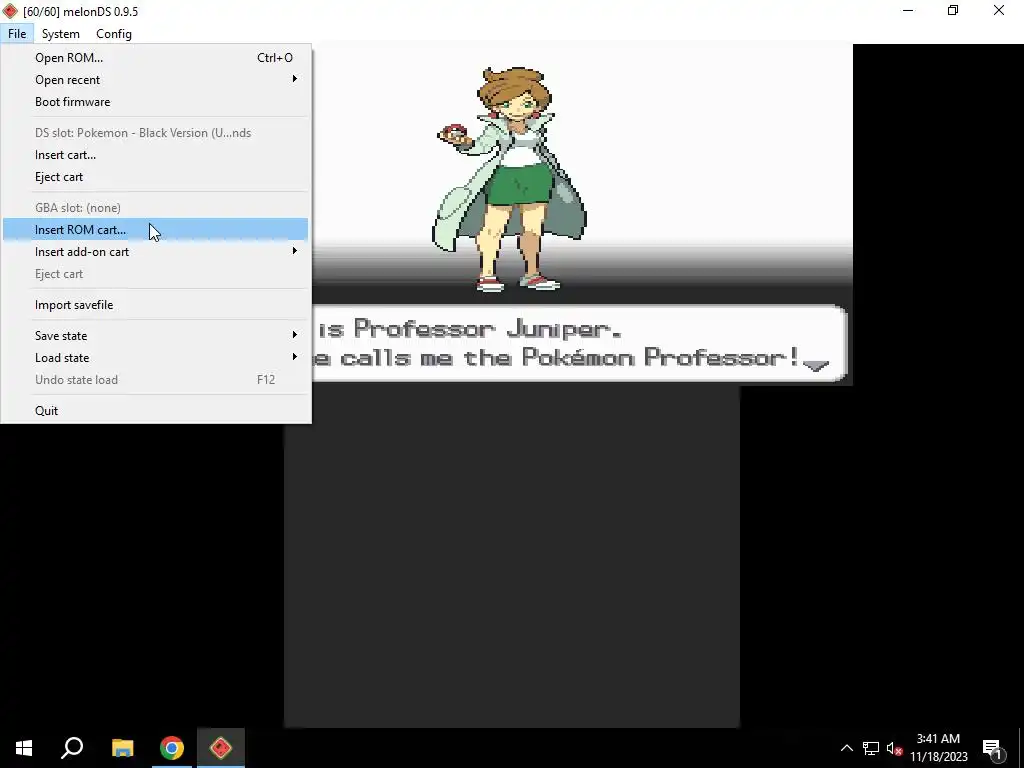Expand the Load state submenu
Viewport: 1024px width, 768px height.
155,358
